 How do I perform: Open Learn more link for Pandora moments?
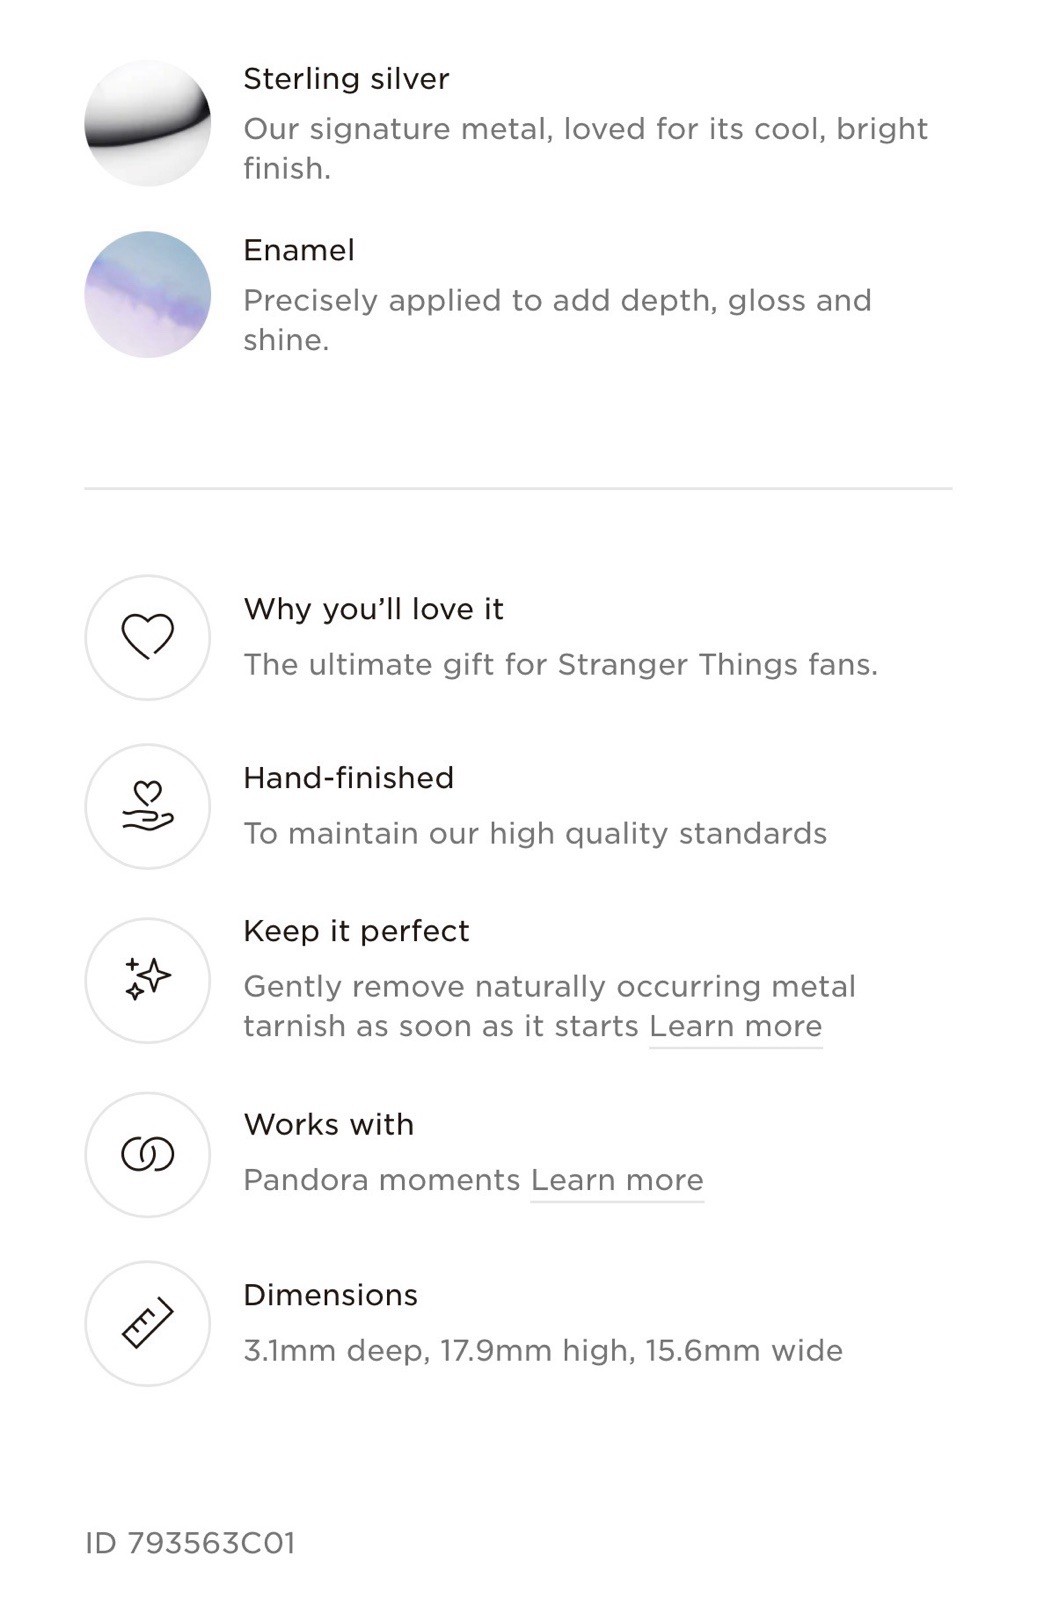click(x=617, y=1180)
